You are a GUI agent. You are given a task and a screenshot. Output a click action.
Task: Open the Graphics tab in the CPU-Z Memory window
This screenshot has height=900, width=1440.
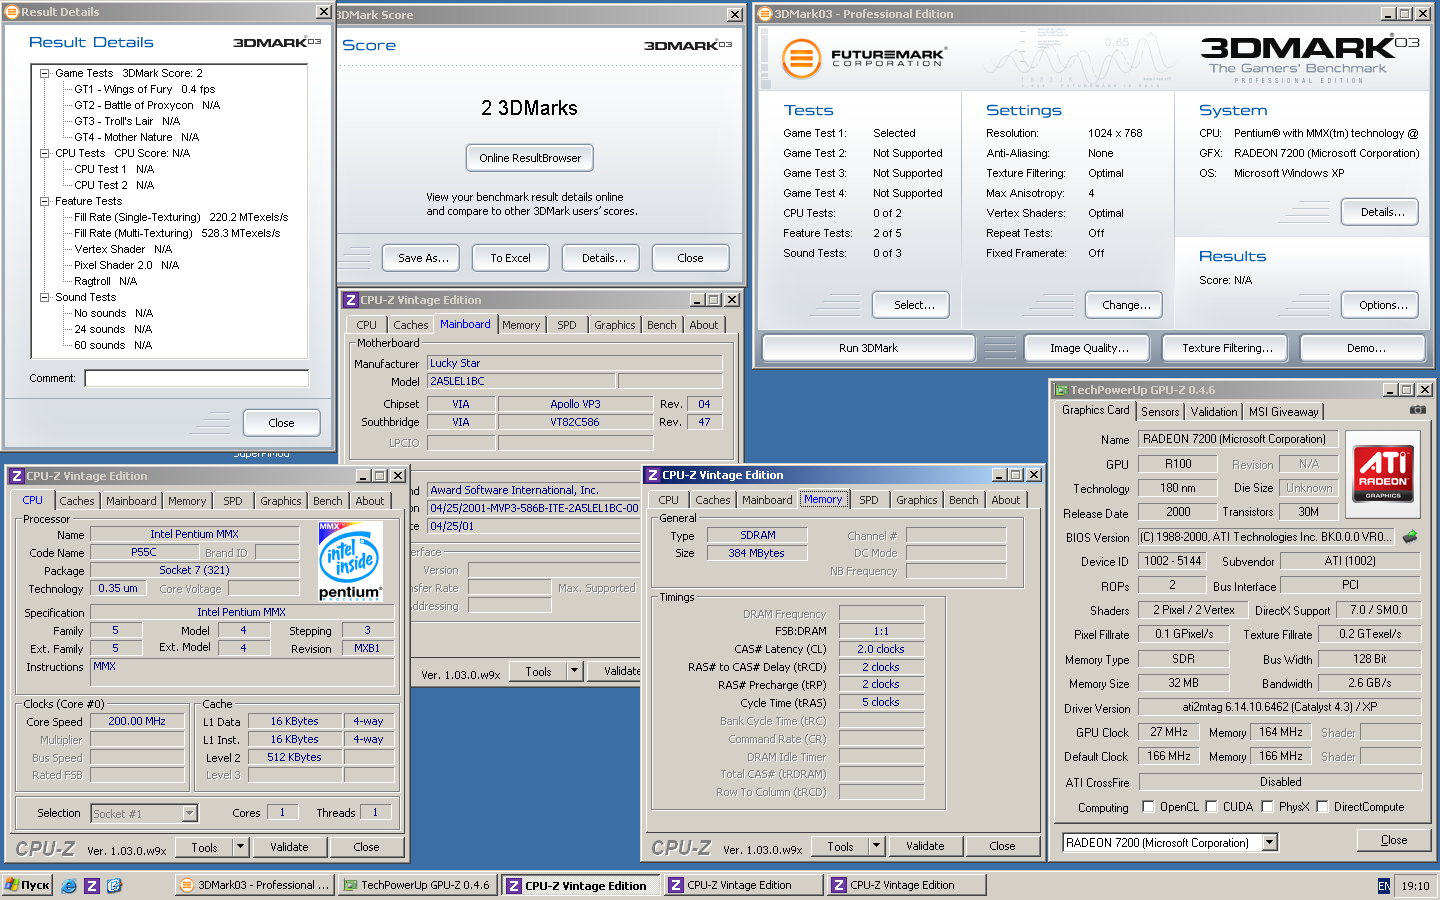click(917, 500)
